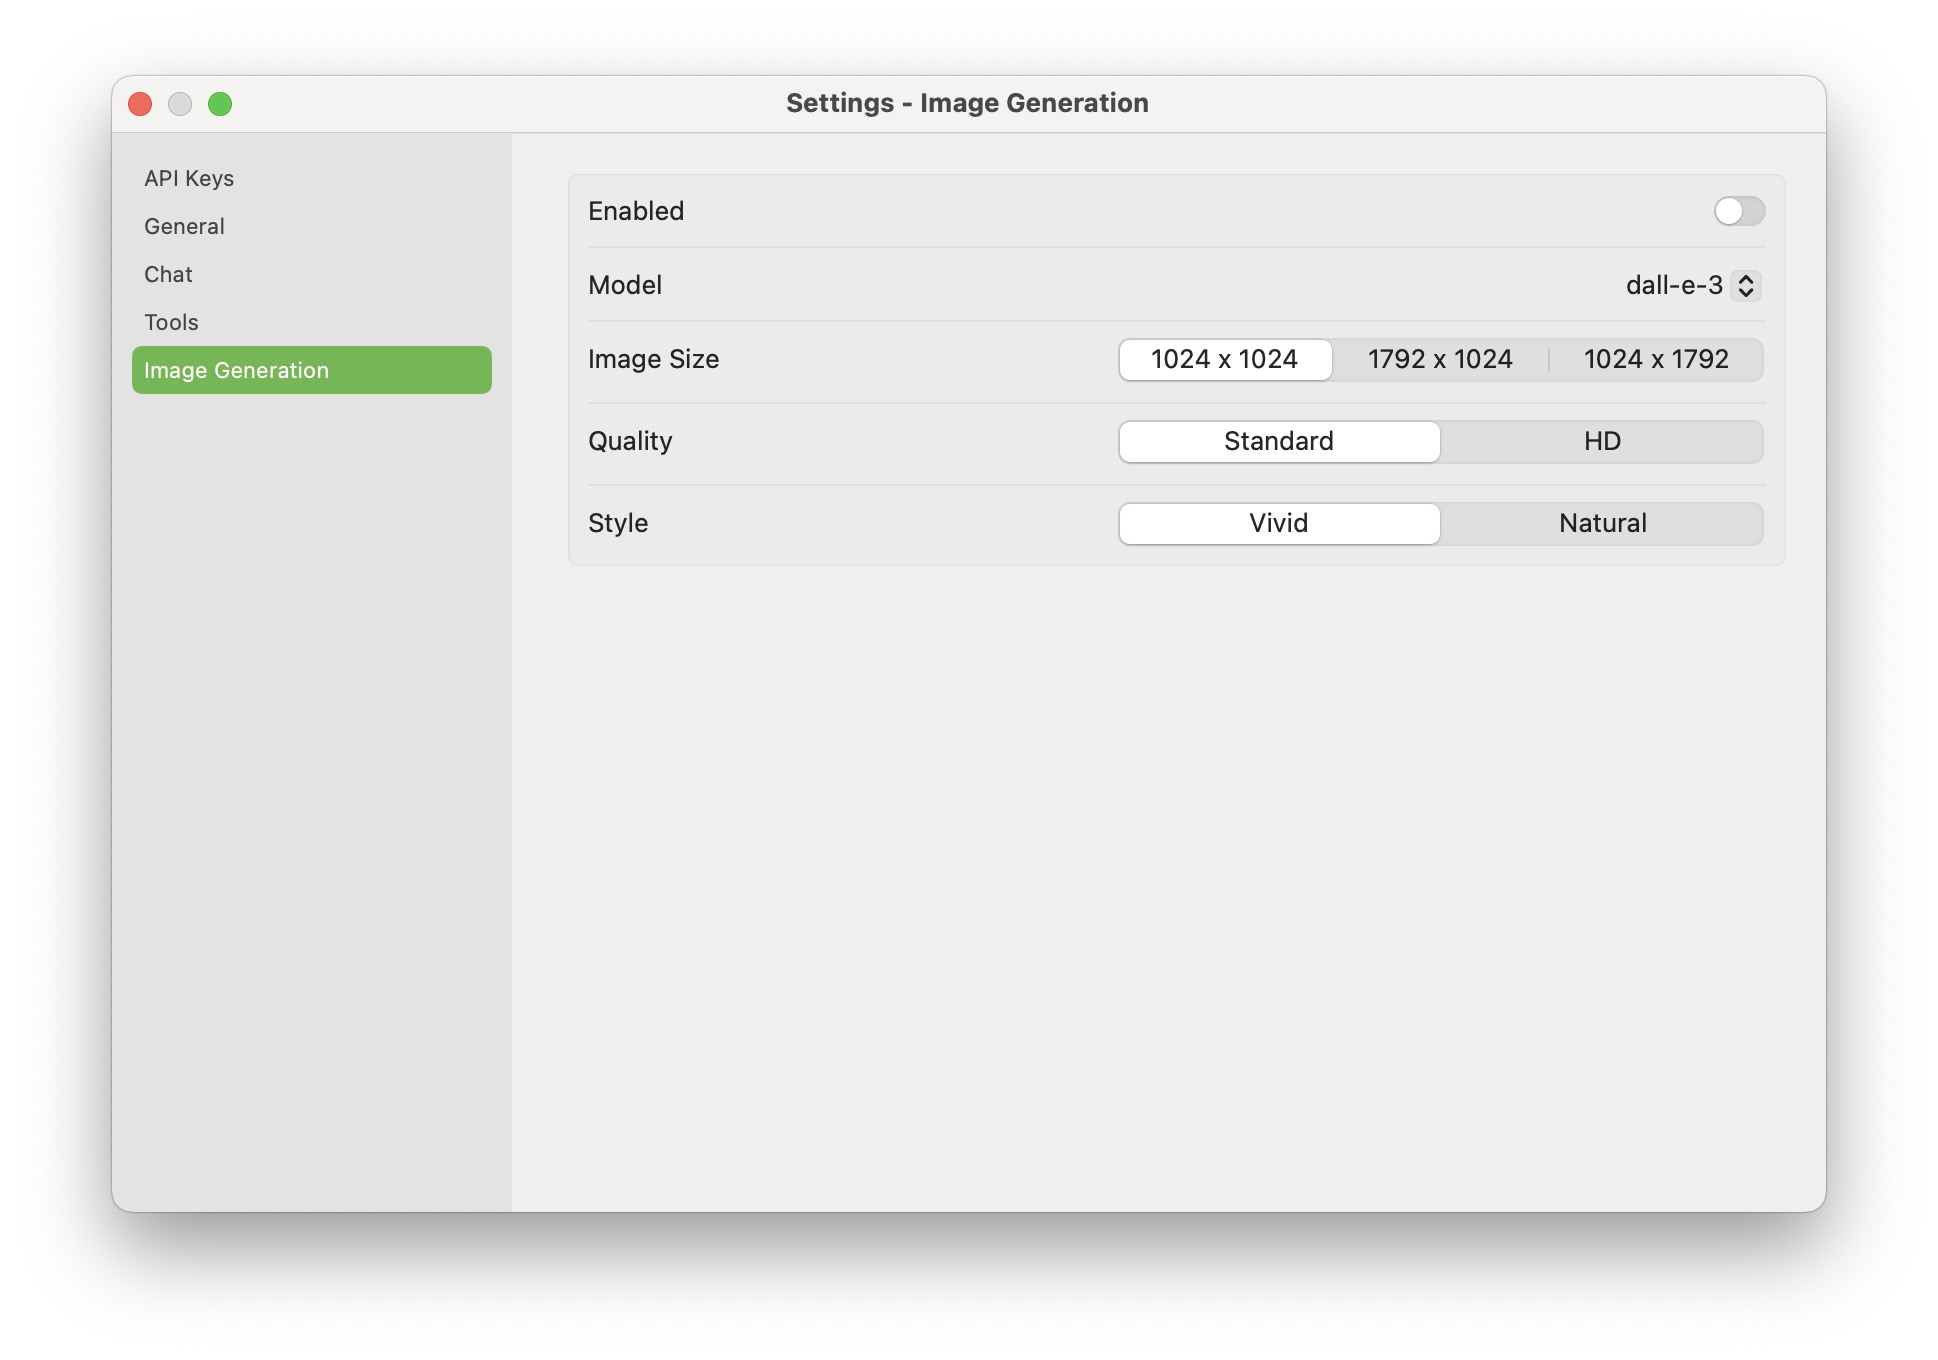
Task: Pick the 1024 x 1792 image size
Action: 1655,359
